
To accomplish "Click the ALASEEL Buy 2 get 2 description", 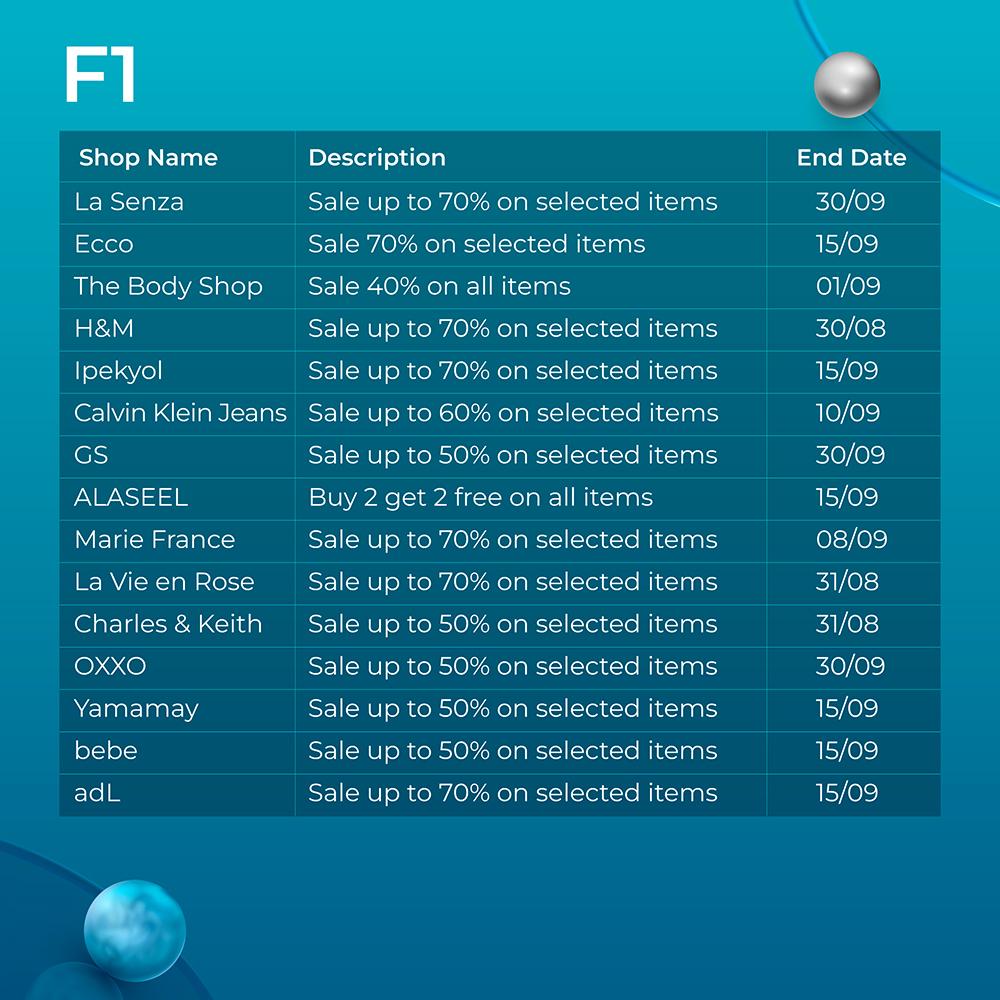I will pyautogui.click(x=481, y=497).
